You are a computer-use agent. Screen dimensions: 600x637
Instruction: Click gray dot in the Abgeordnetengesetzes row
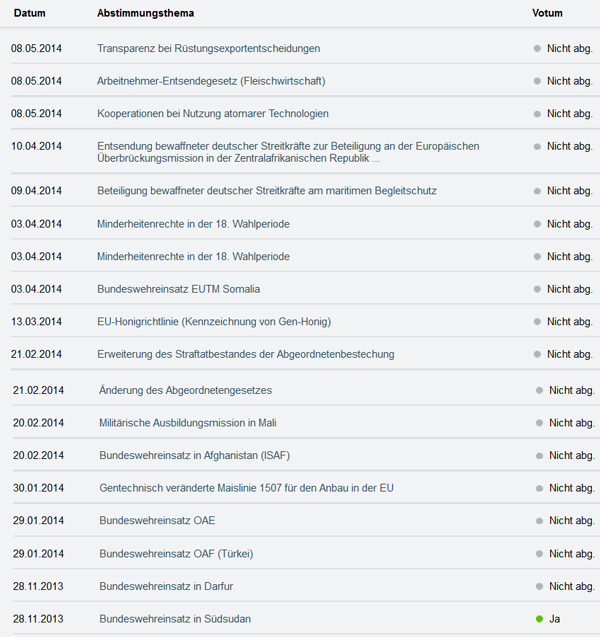tap(540, 390)
